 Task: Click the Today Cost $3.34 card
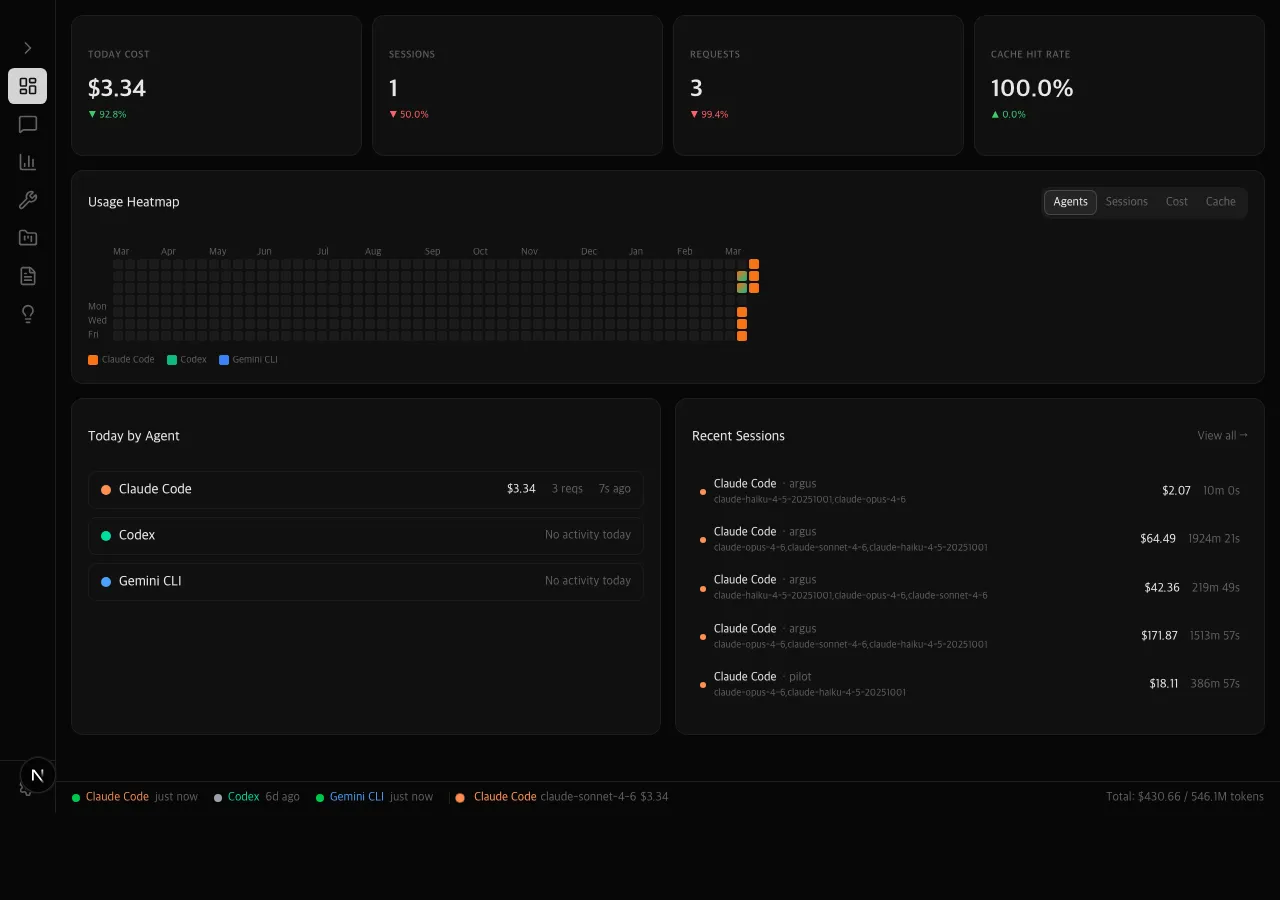(216, 85)
